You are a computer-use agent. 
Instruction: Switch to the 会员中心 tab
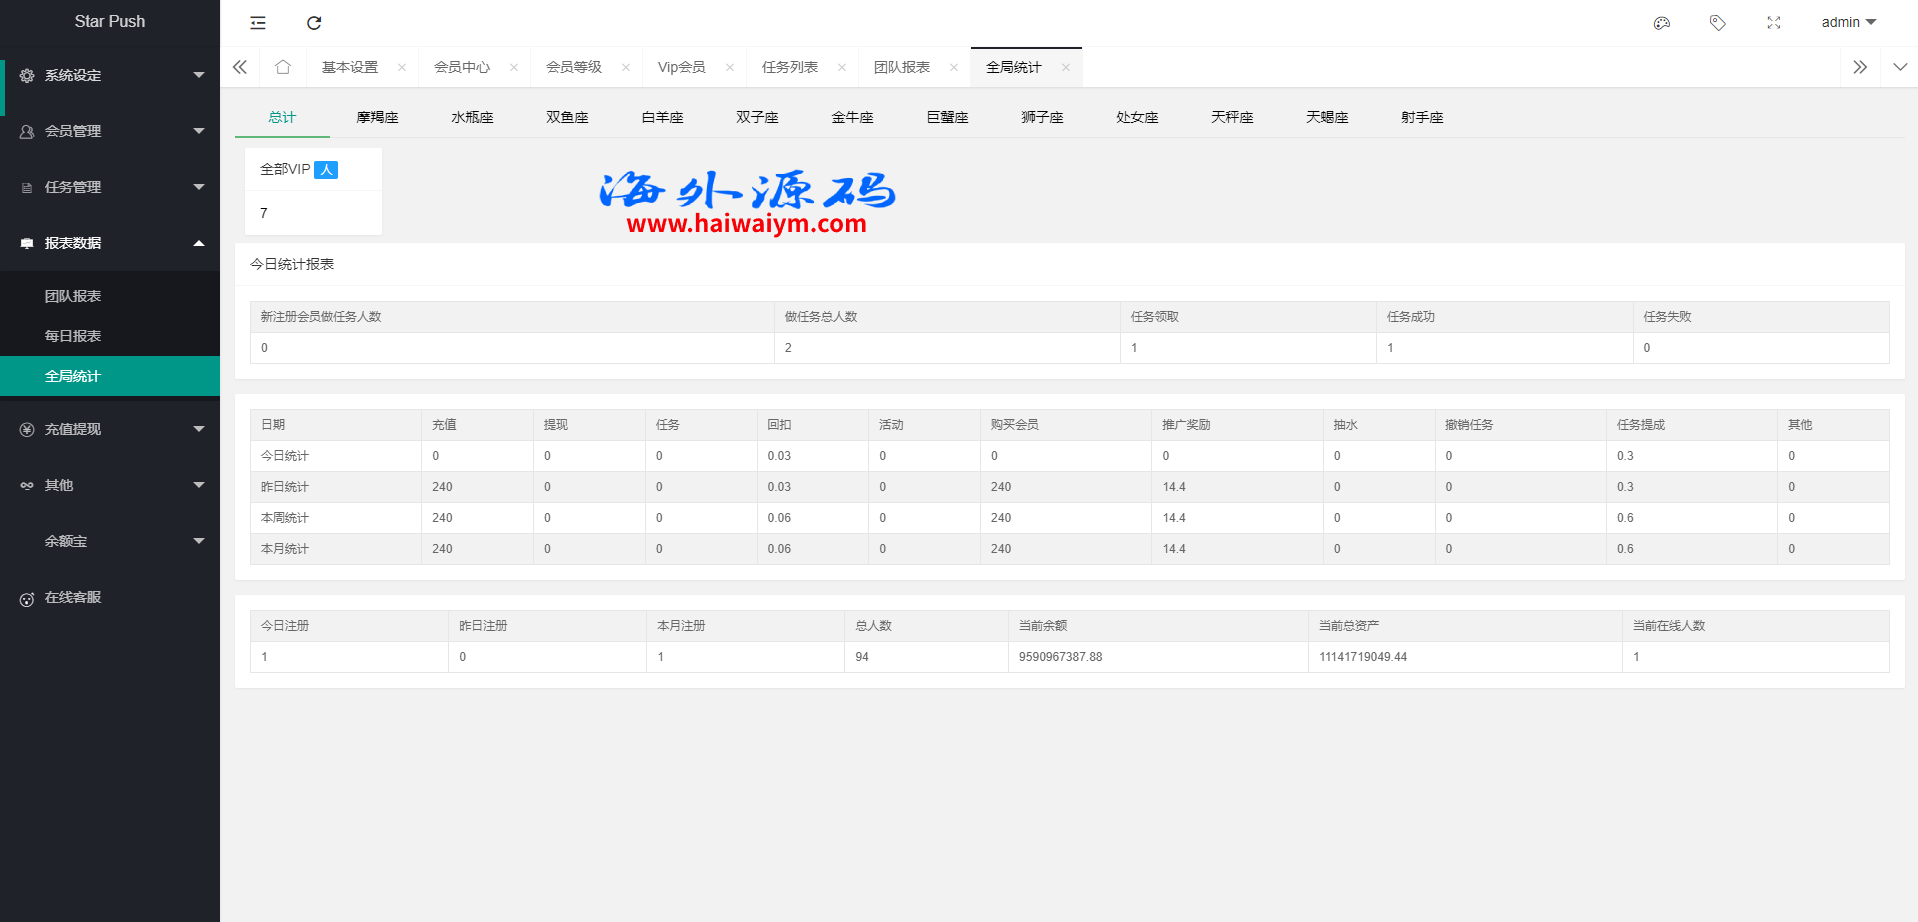(x=462, y=67)
